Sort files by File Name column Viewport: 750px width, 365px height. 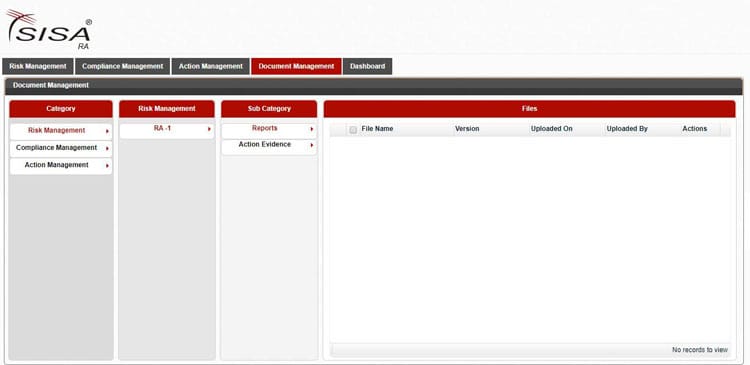point(377,129)
